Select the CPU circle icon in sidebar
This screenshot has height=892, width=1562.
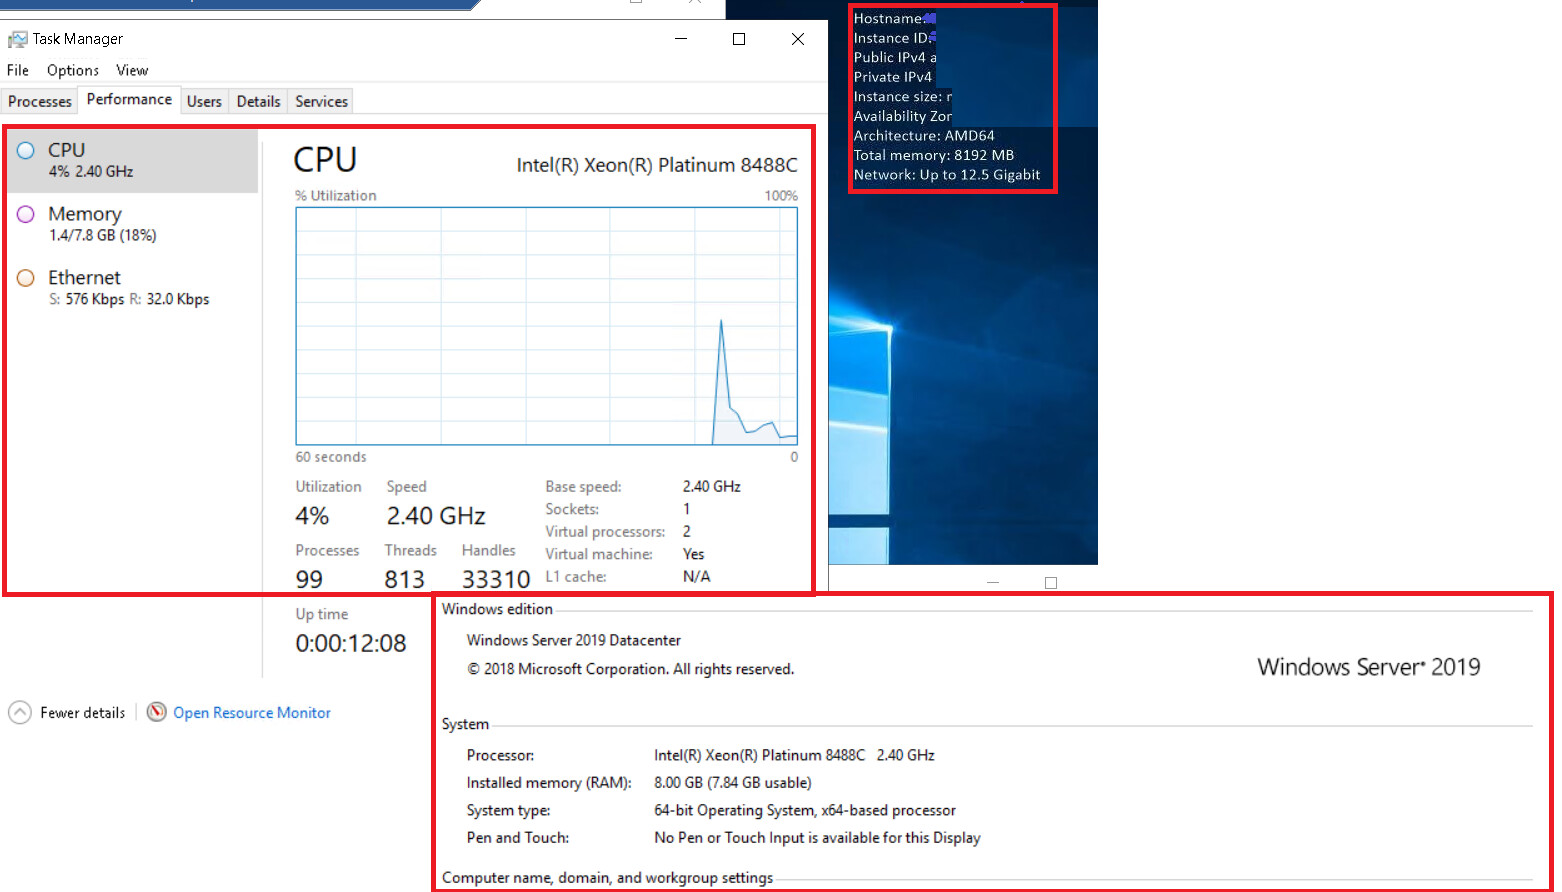tap(26, 151)
